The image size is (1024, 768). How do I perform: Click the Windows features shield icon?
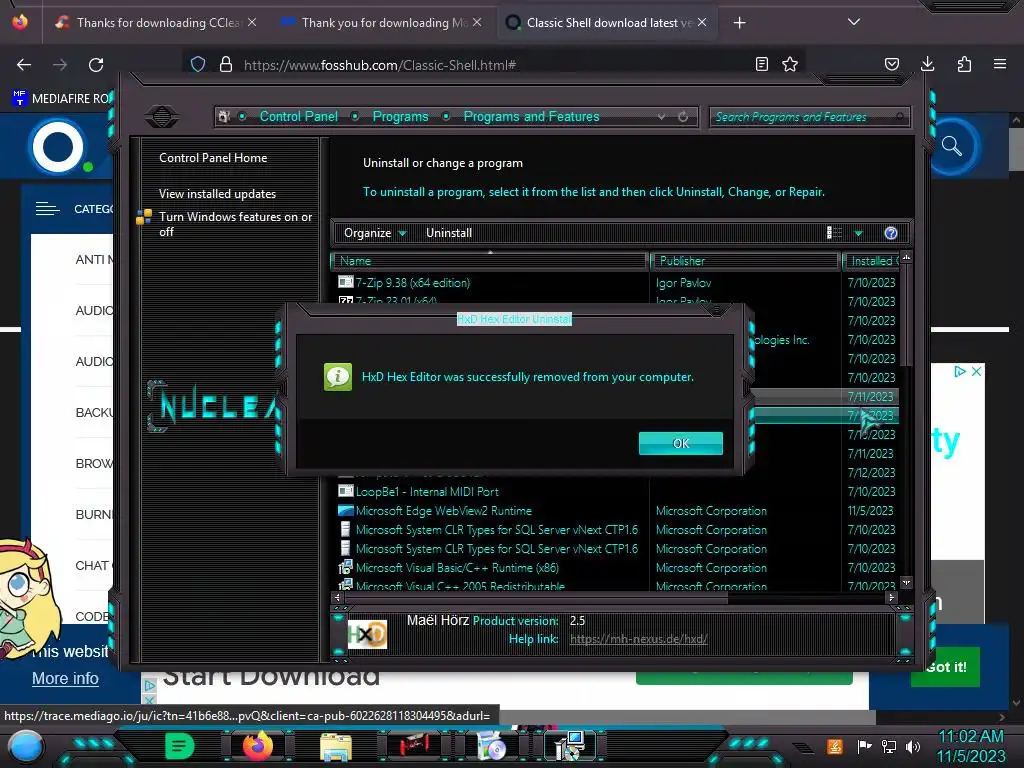point(144,217)
